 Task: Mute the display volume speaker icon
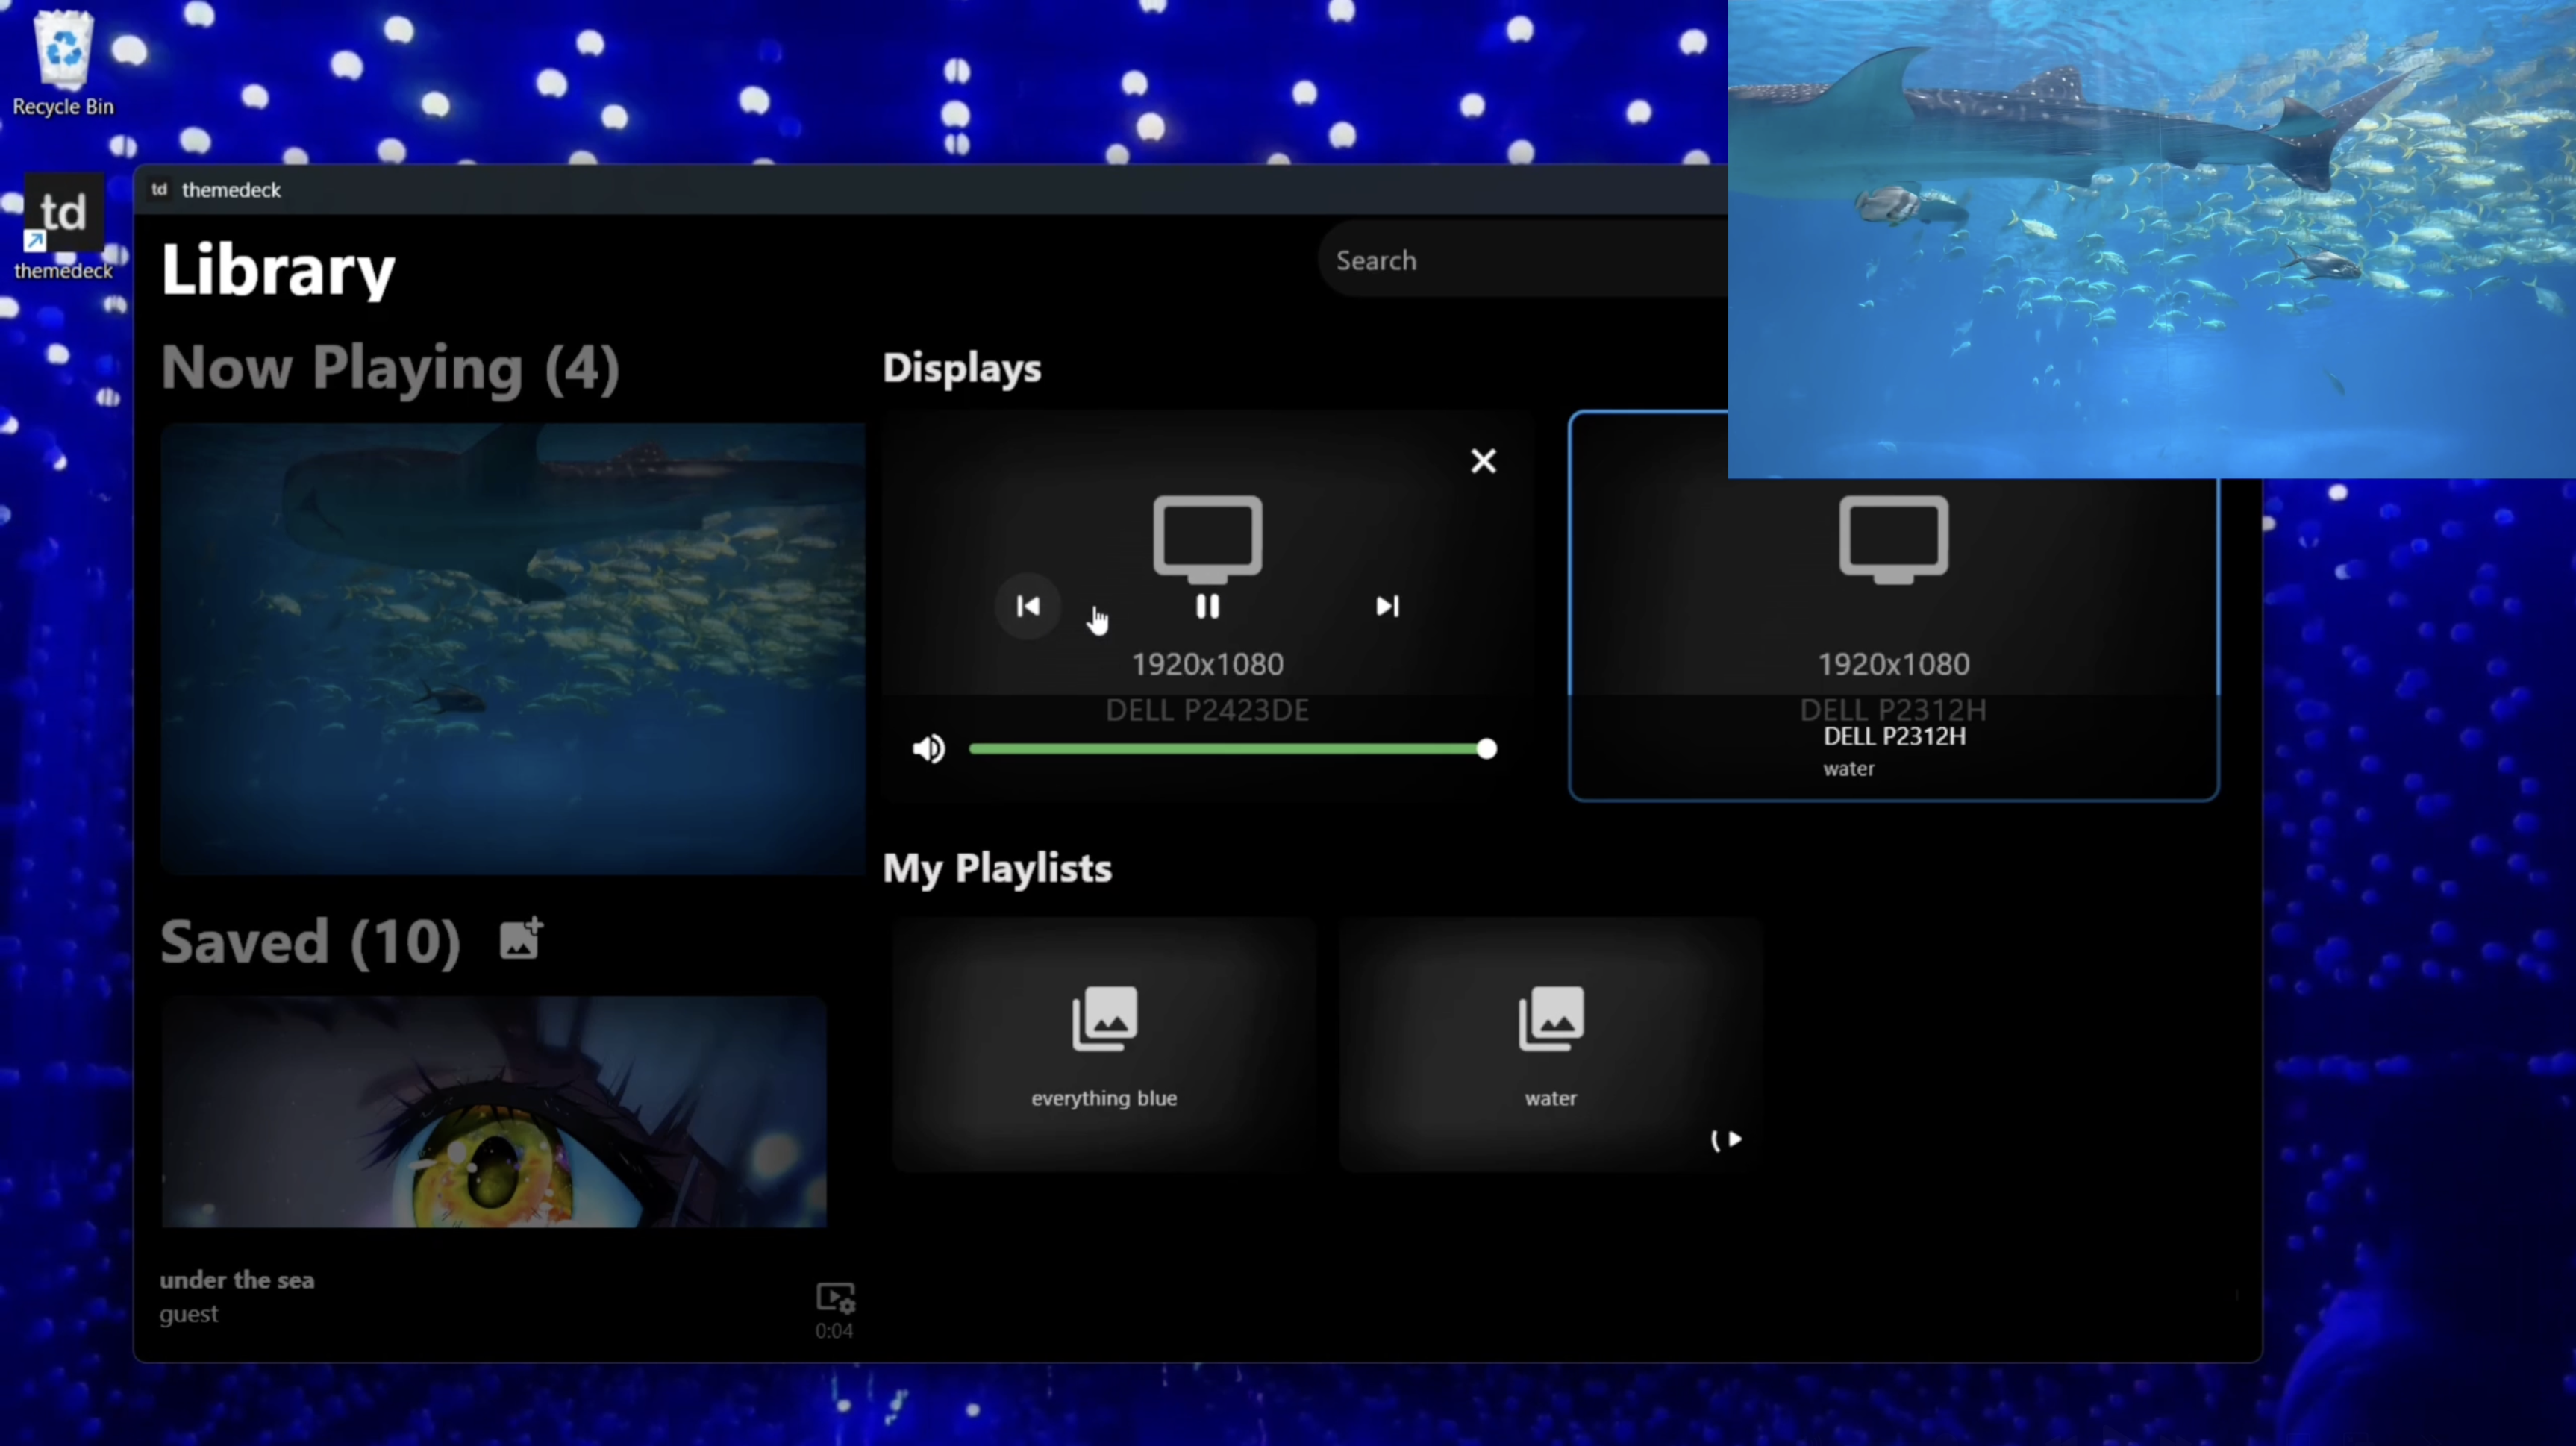(x=928, y=749)
